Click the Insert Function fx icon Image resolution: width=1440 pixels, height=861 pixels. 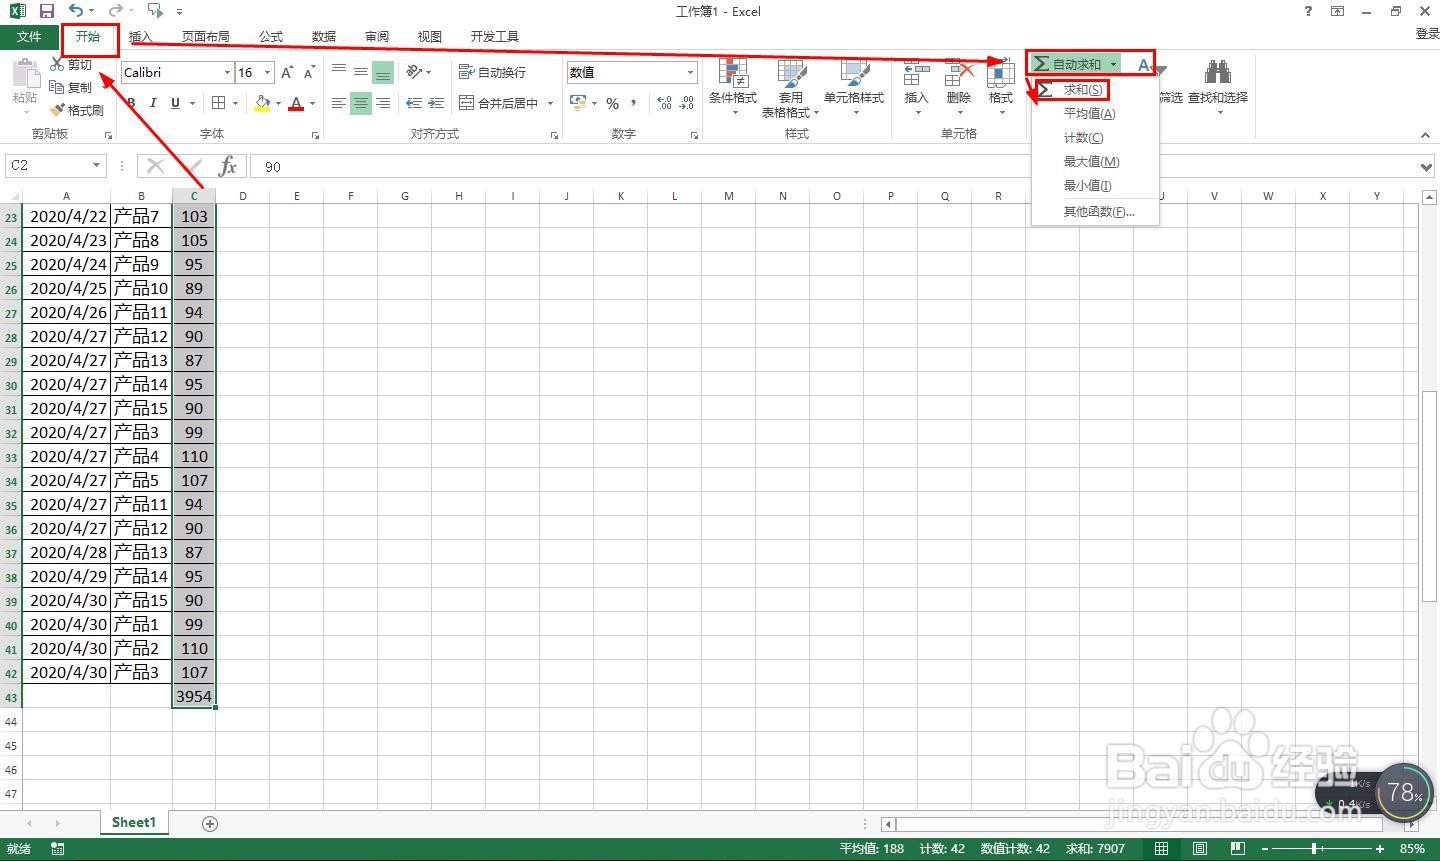(x=228, y=166)
